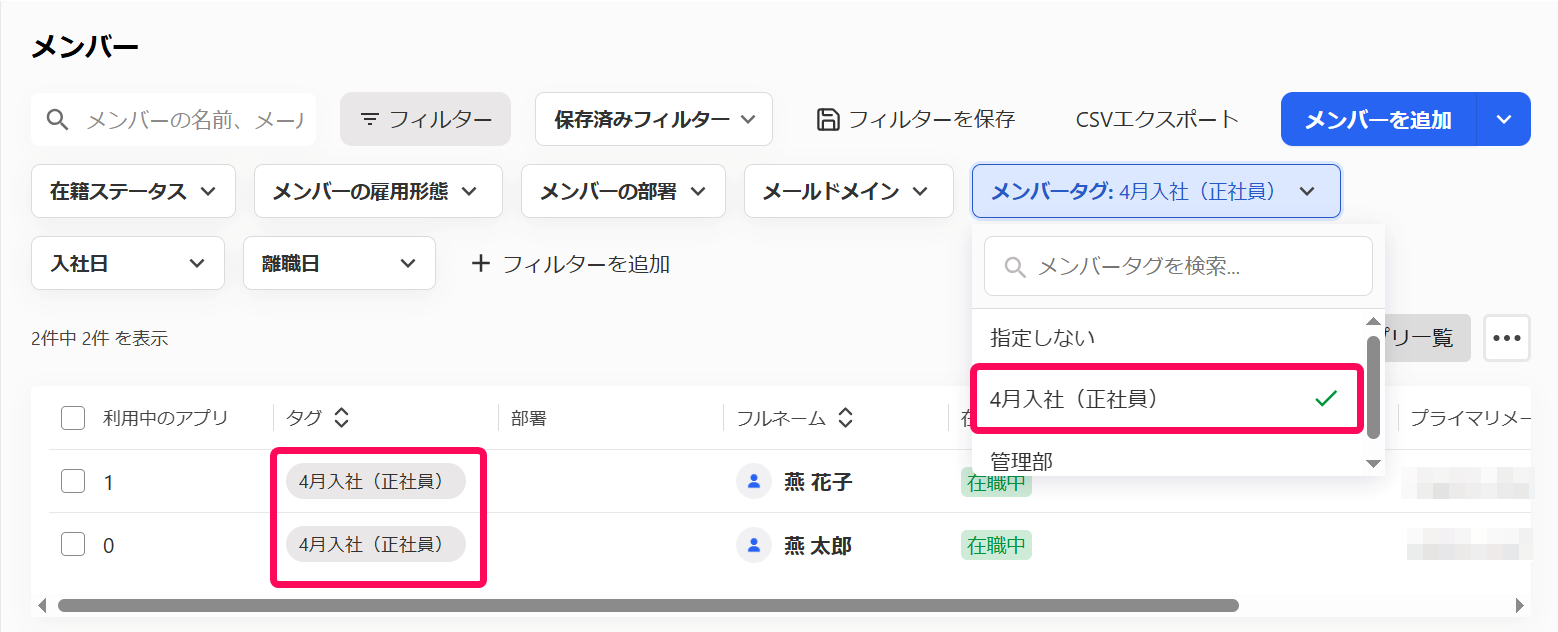Click app count 1 in 燕 花子 row
This screenshot has width=1558, height=632.
(x=109, y=483)
